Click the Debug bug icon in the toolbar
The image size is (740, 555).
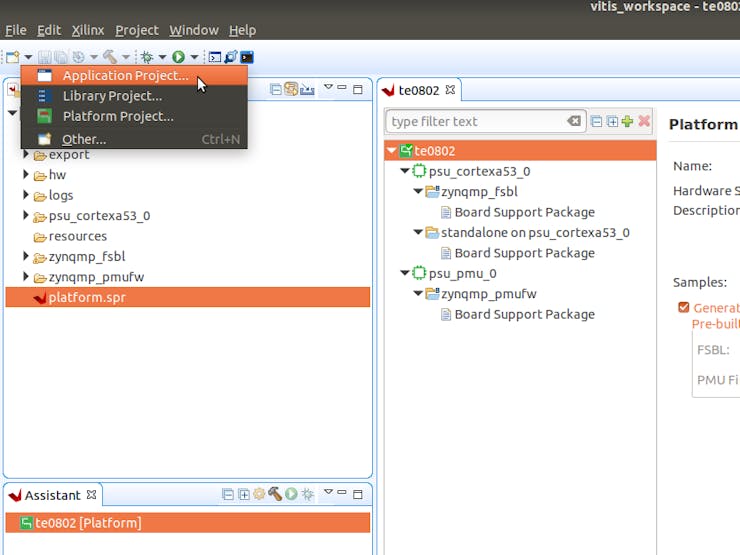click(147, 57)
